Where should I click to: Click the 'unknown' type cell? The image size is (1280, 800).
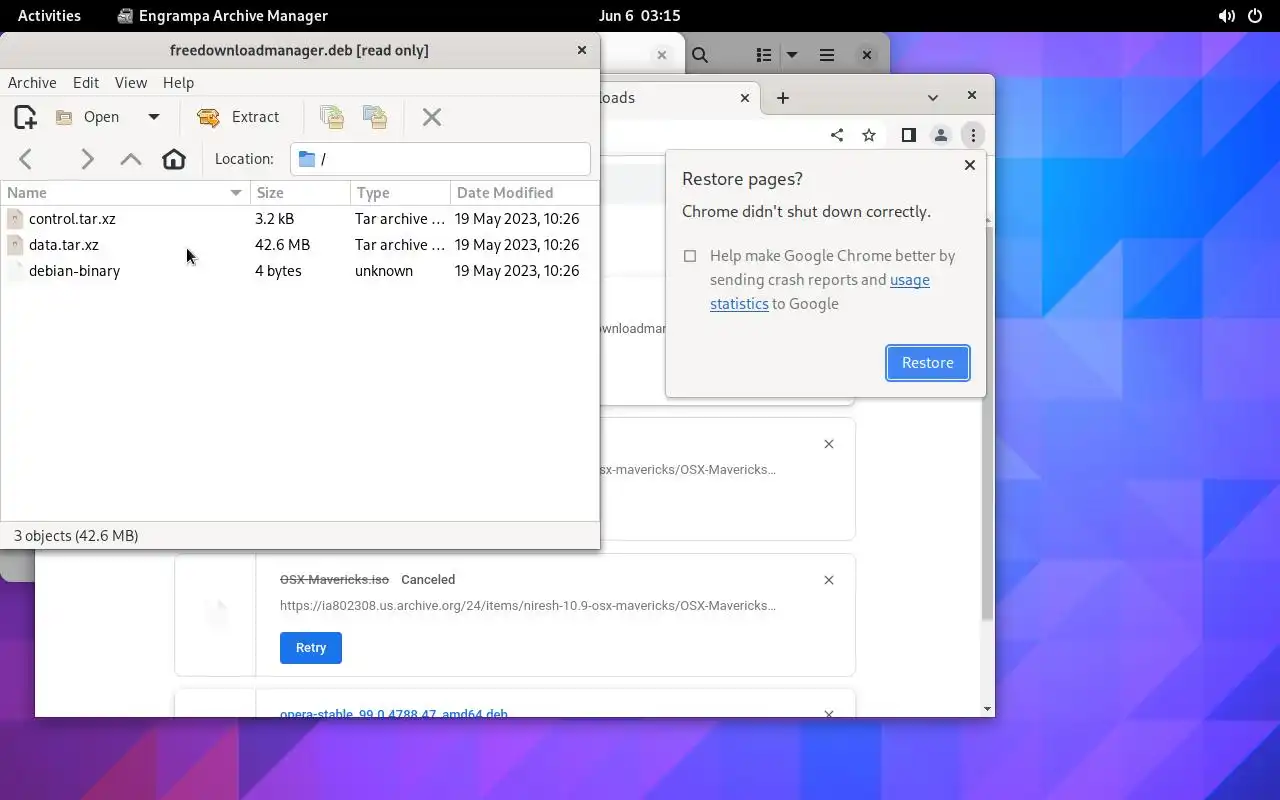384,271
